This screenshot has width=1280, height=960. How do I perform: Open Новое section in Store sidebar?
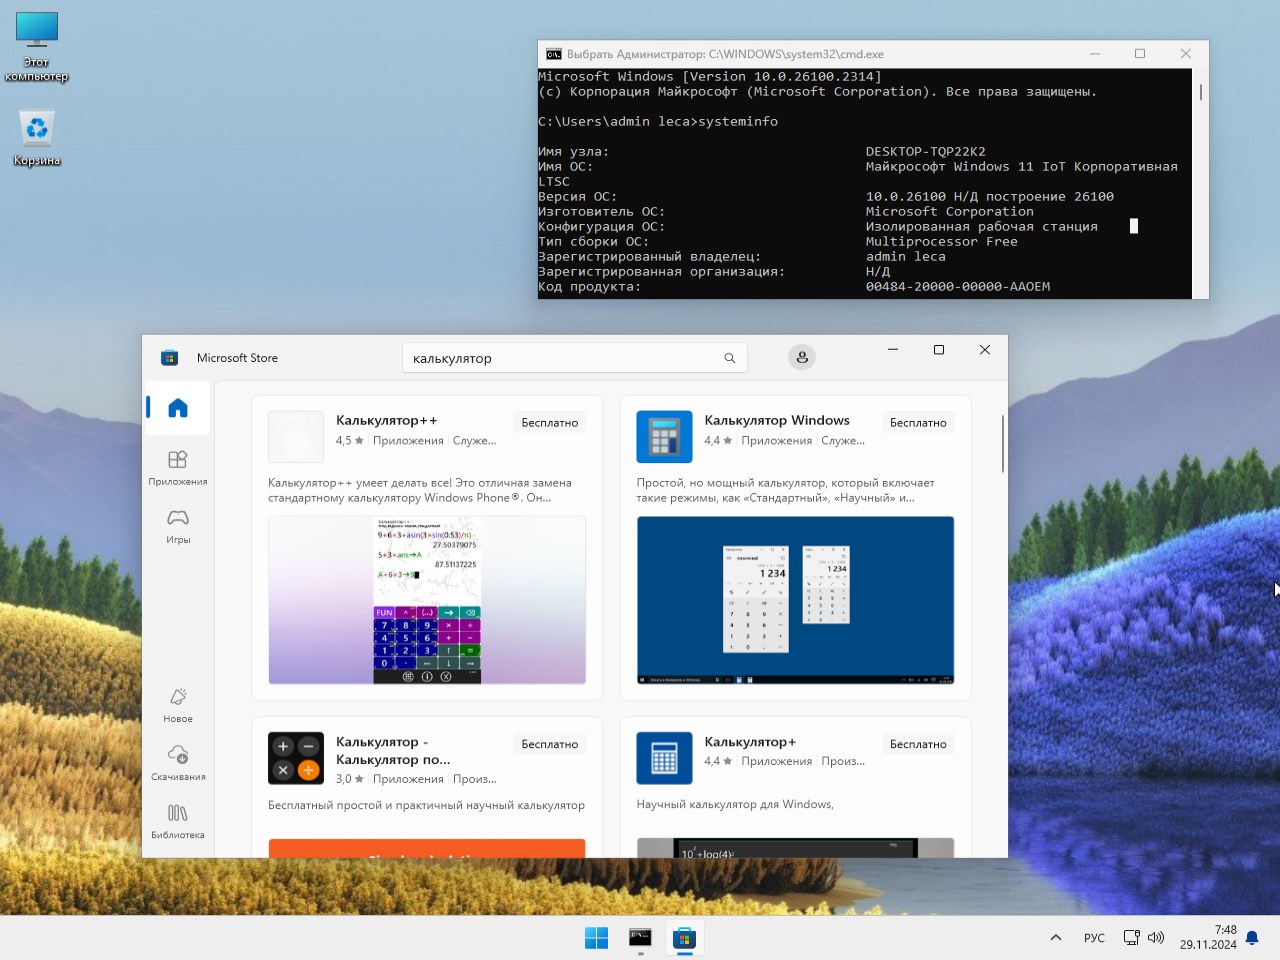(178, 704)
